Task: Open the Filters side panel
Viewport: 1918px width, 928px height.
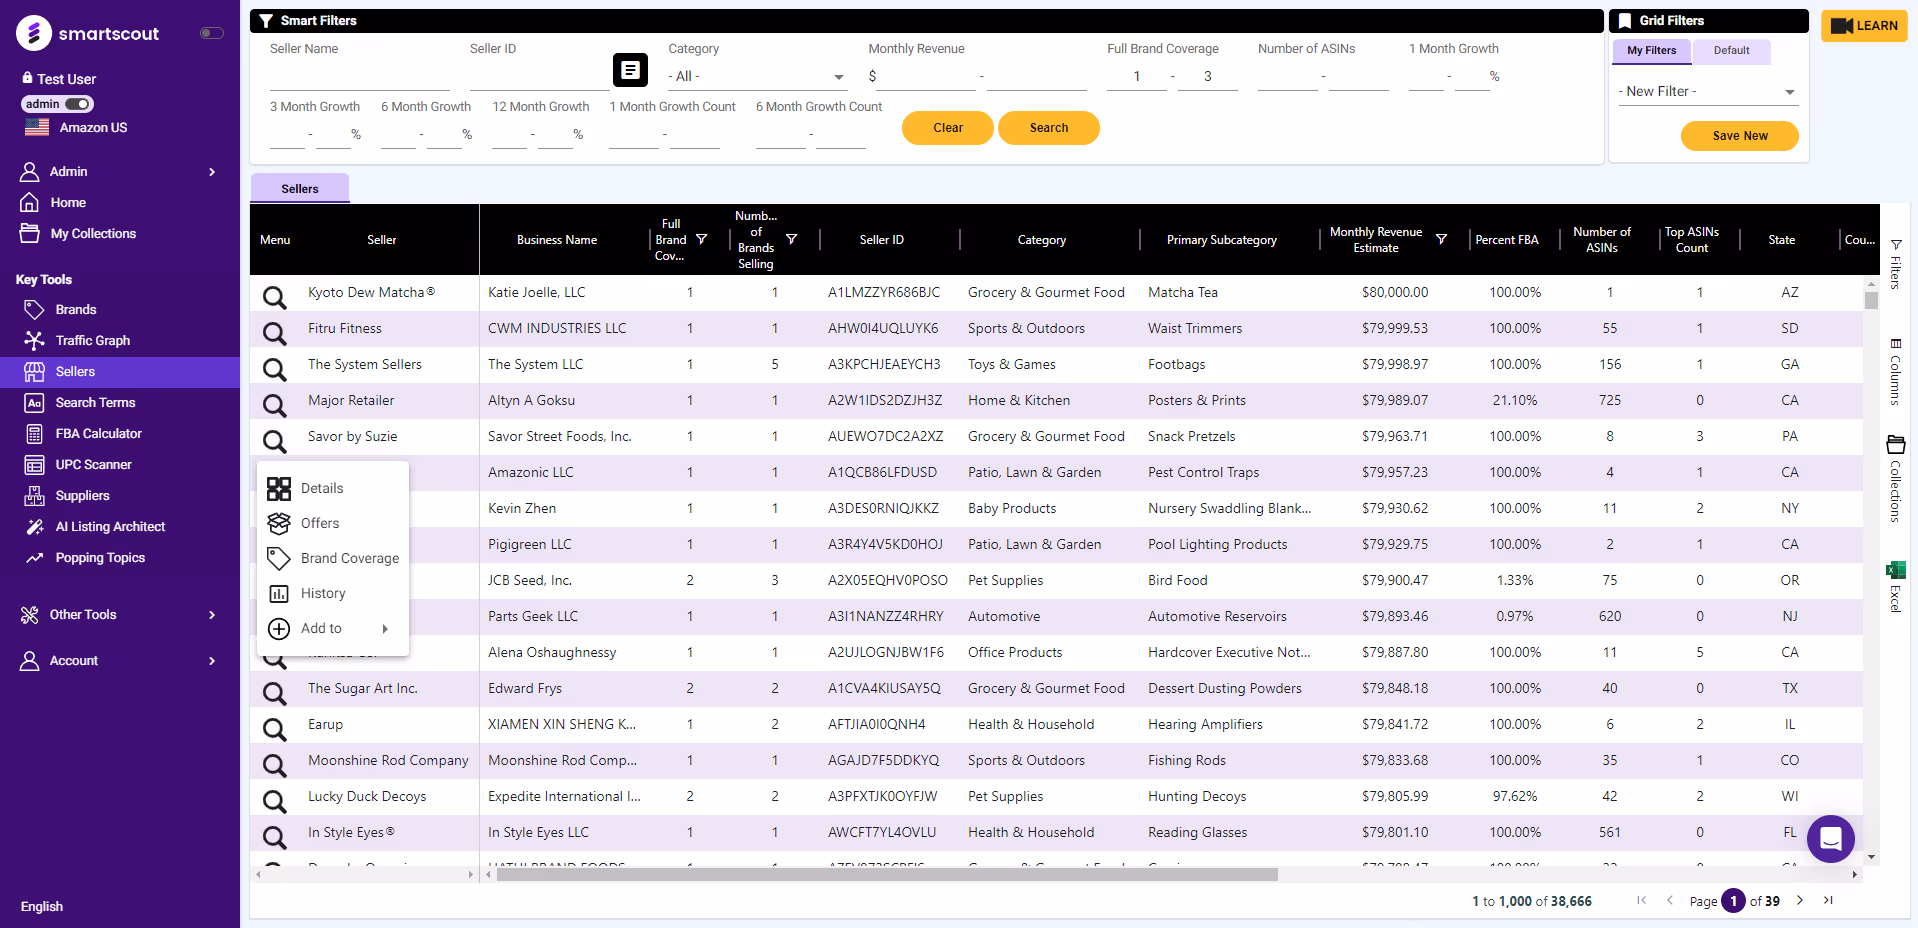Action: pyautogui.click(x=1896, y=264)
